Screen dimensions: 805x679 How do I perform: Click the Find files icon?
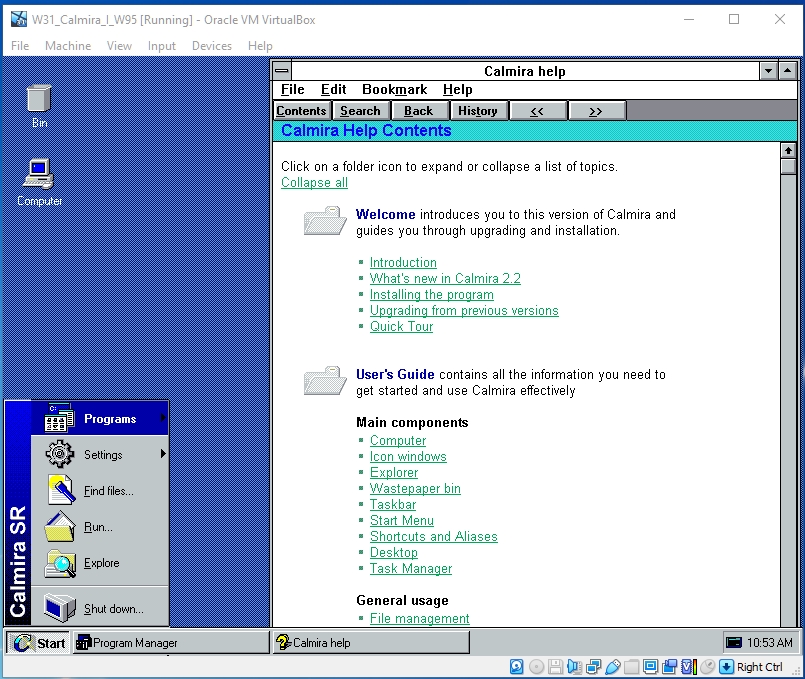tap(61, 490)
